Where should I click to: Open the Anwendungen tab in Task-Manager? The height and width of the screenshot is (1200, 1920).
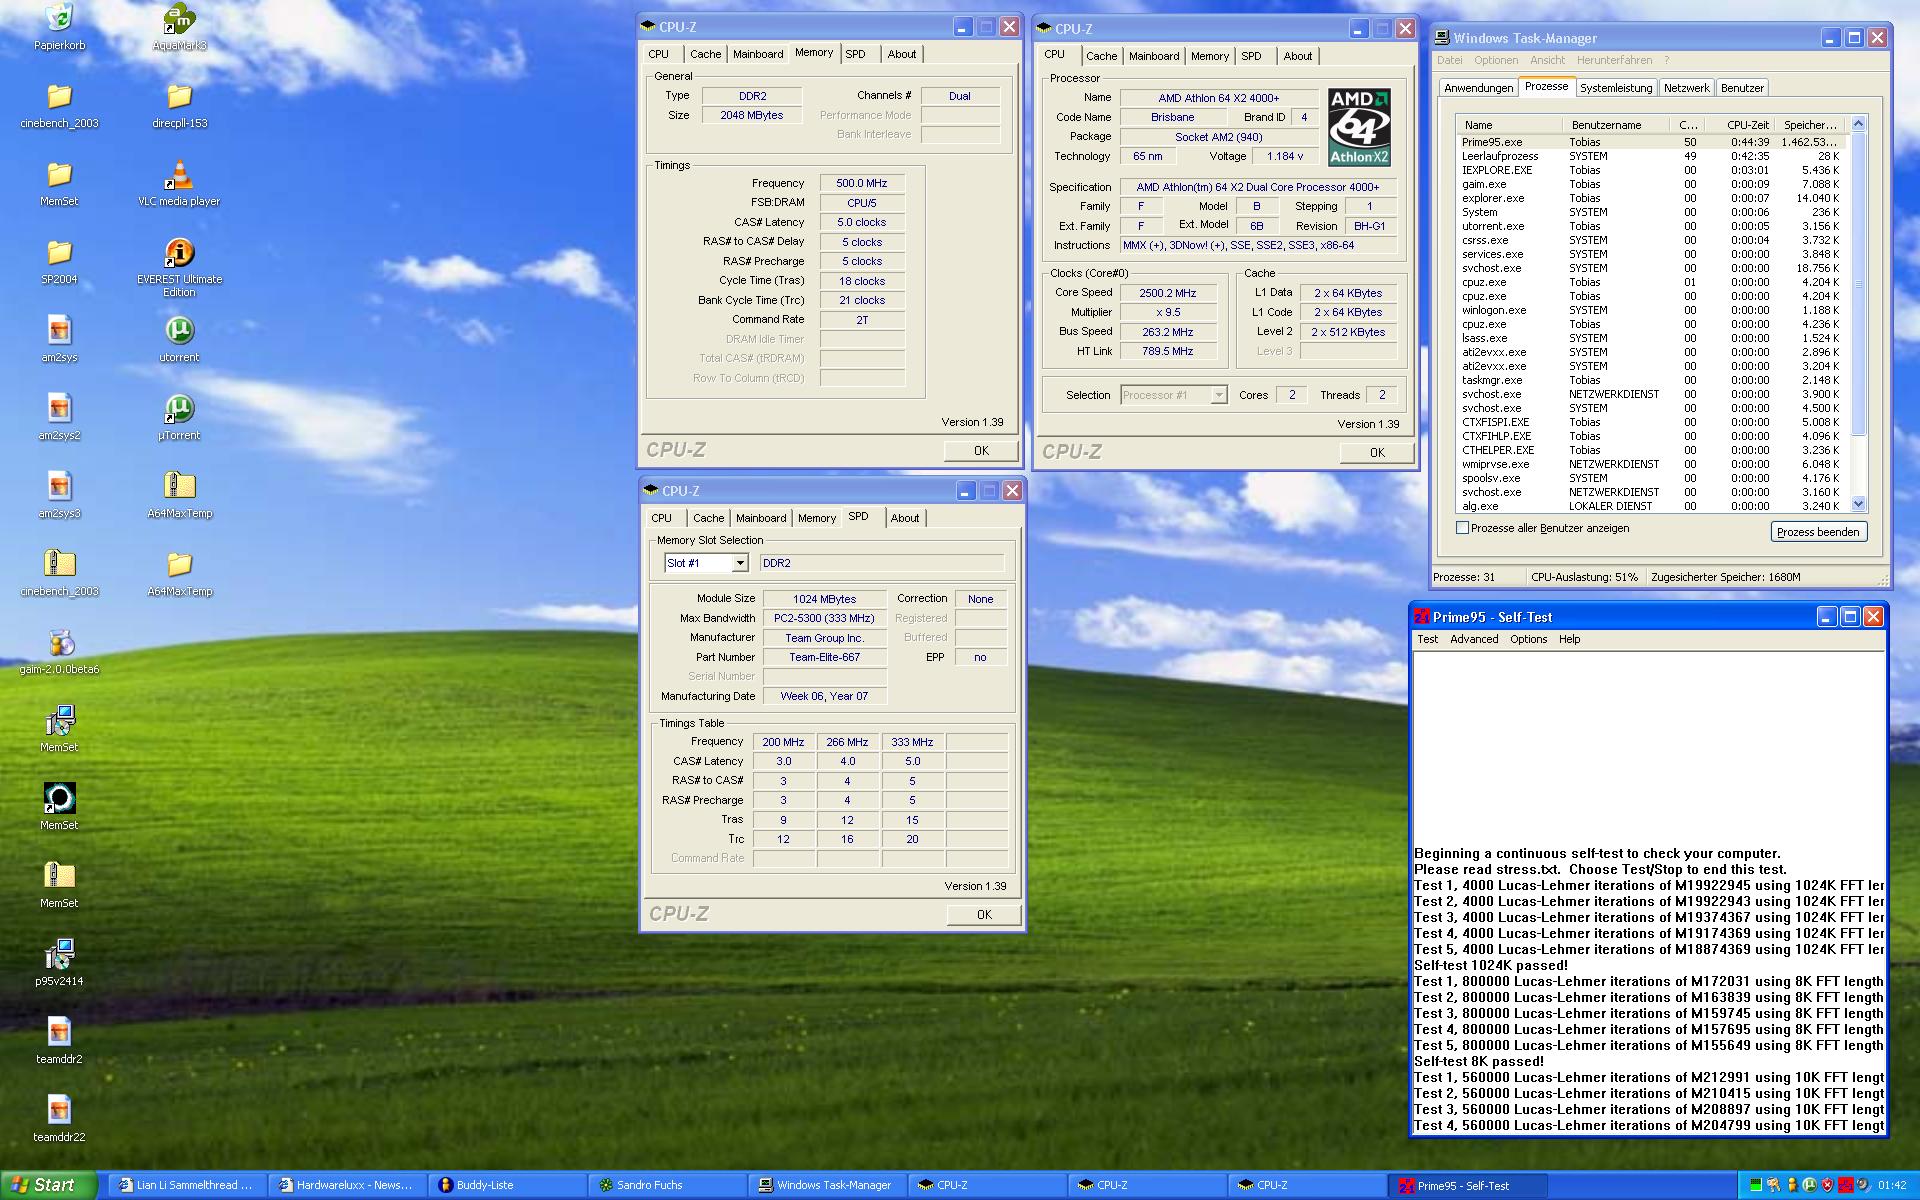click(x=1479, y=88)
